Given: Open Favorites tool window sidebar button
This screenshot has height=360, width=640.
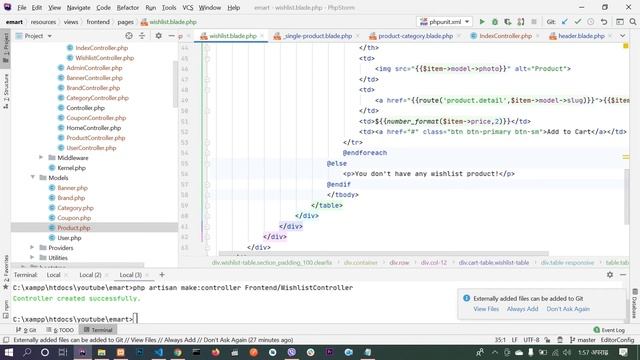Looking at the screenshot, I should pyautogui.click(x=6, y=272).
